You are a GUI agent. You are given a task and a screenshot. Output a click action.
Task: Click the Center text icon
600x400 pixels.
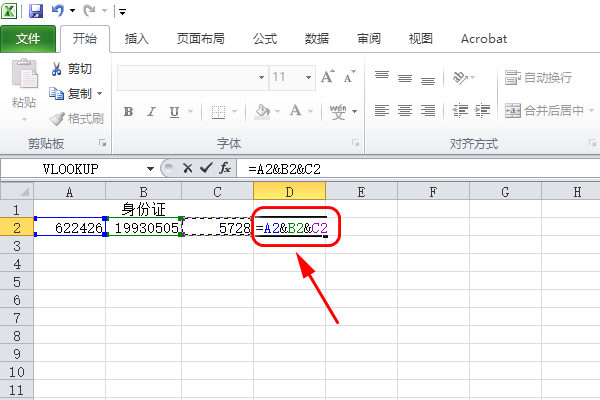[x=404, y=111]
